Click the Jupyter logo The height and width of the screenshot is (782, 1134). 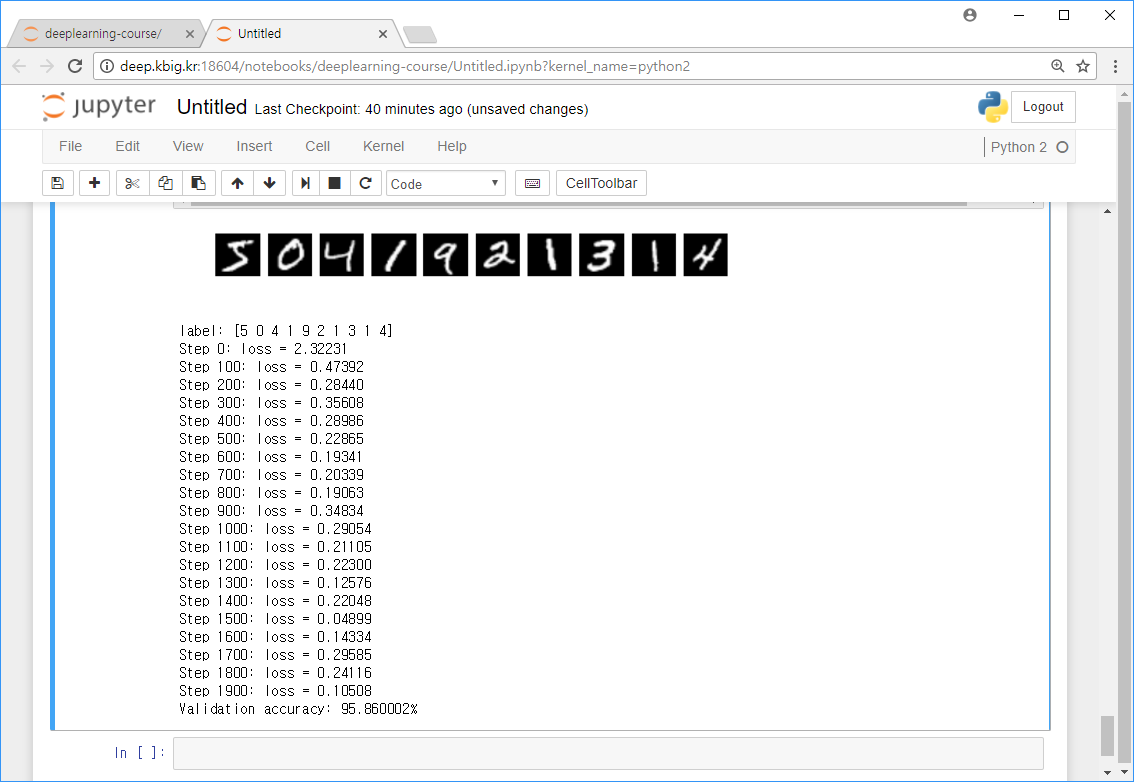pos(98,106)
